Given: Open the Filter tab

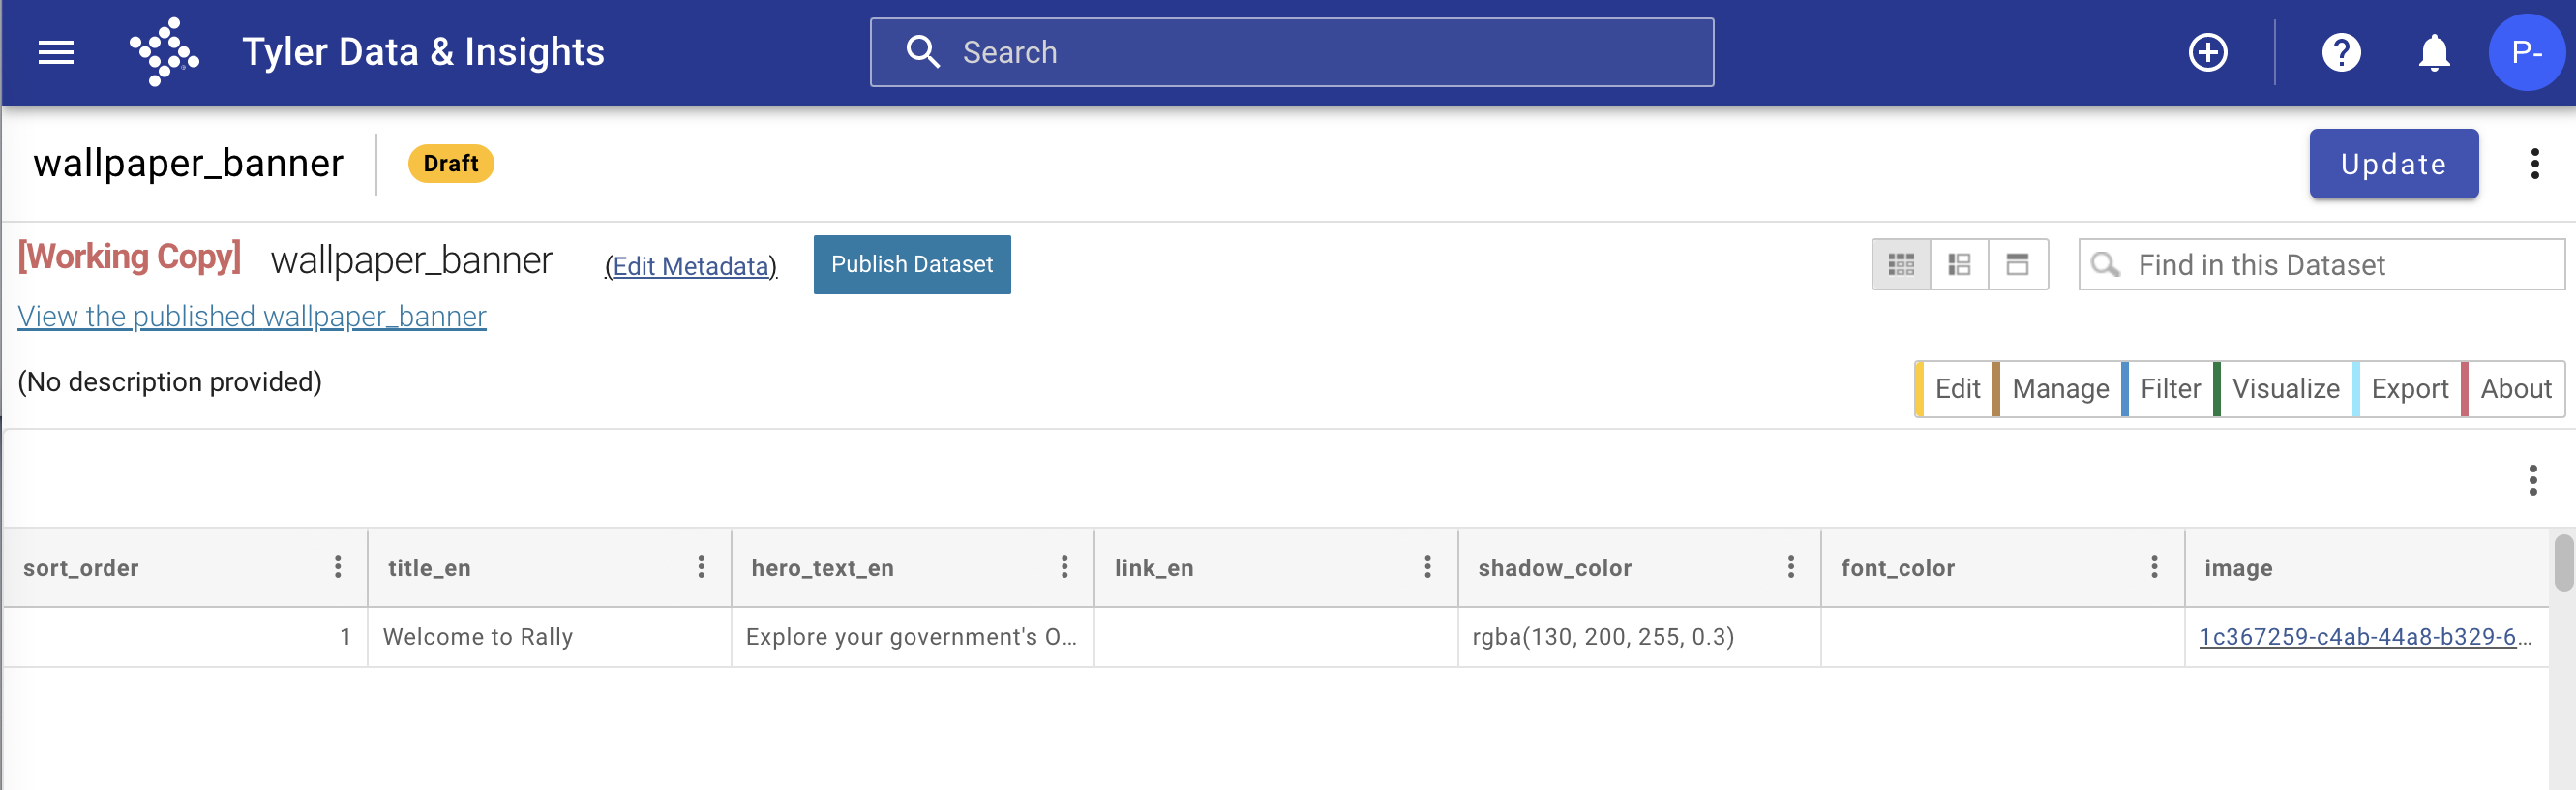Looking at the screenshot, I should [x=2168, y=389].
